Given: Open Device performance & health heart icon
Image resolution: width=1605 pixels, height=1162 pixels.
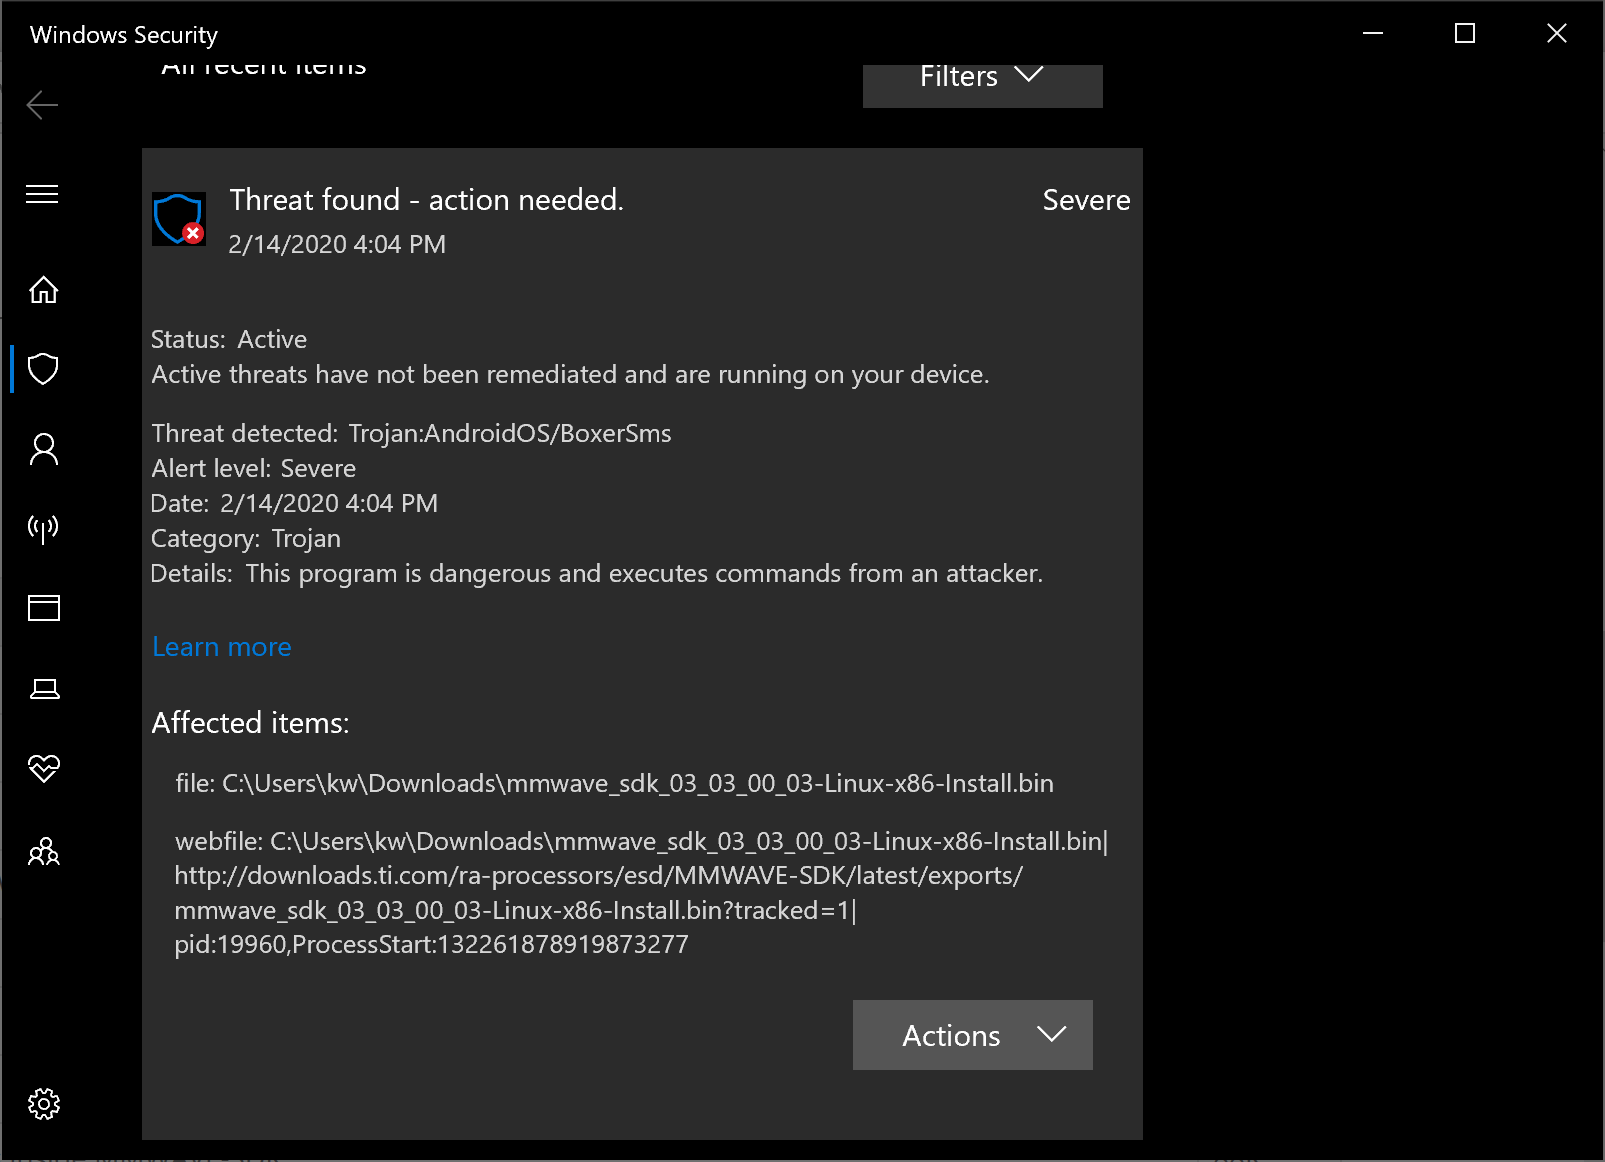Looking at the screenshot, I should pyautogui.click(x=43, y=768).
